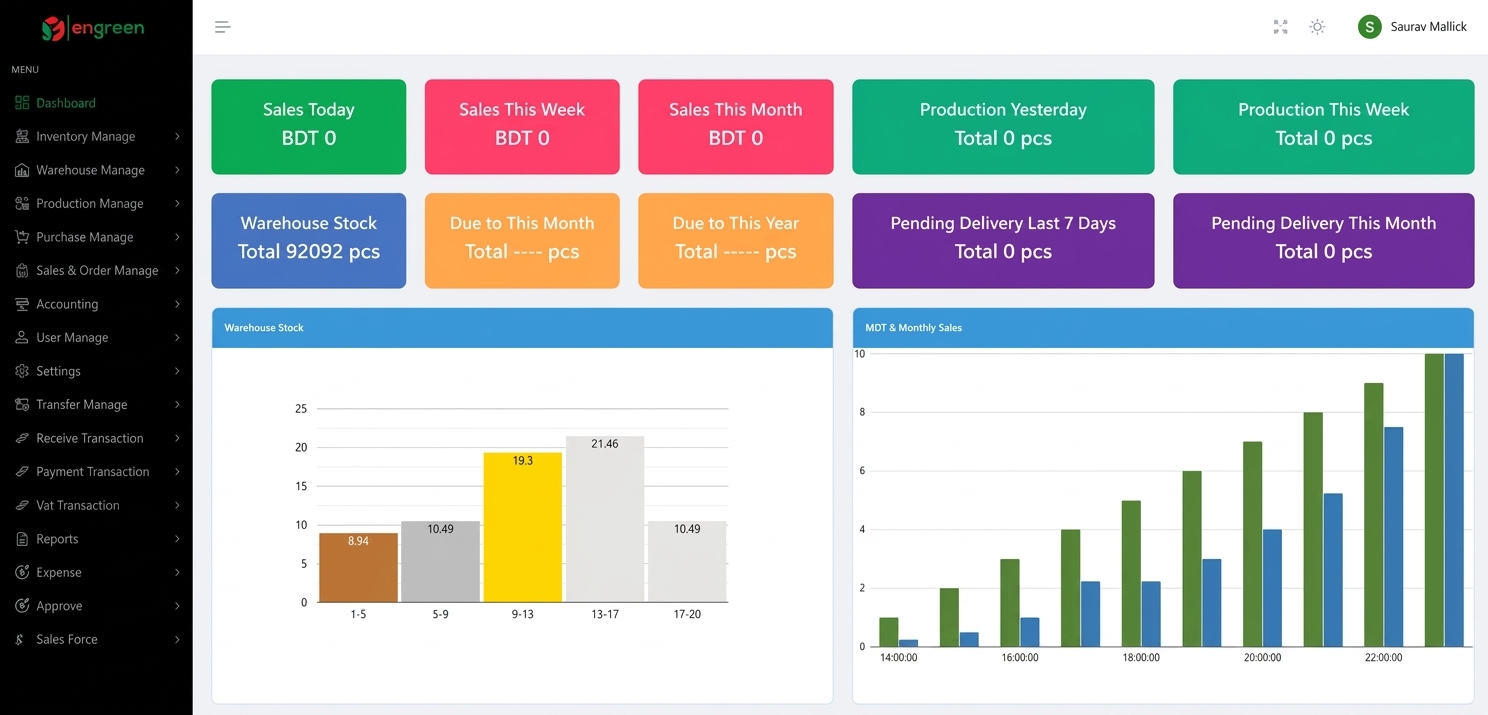Click the Inventory Manage icon
Viewport: 1488px width, 715px height.
22,136
